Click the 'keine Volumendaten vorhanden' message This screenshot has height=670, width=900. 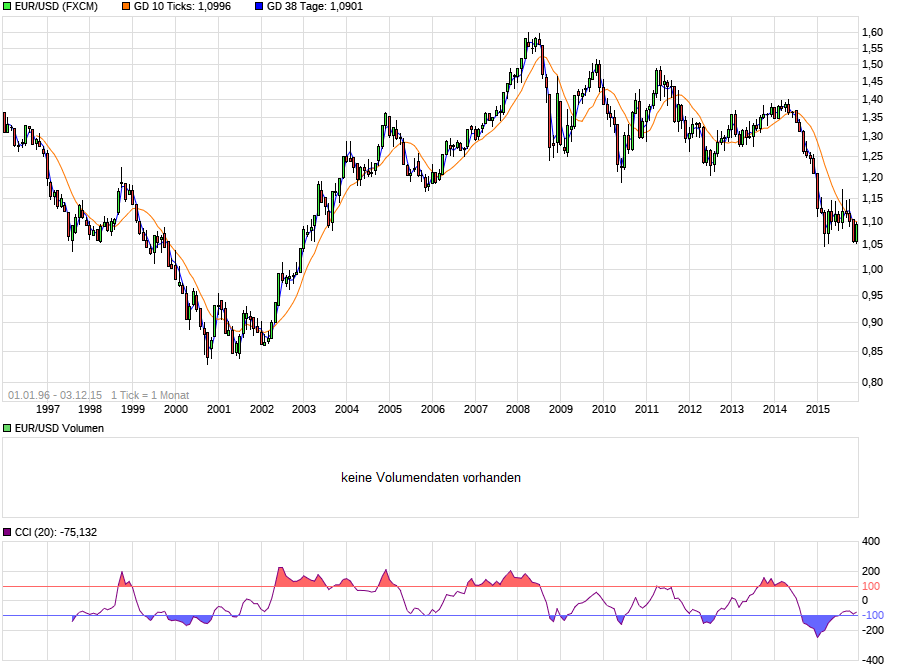point(431,478)
